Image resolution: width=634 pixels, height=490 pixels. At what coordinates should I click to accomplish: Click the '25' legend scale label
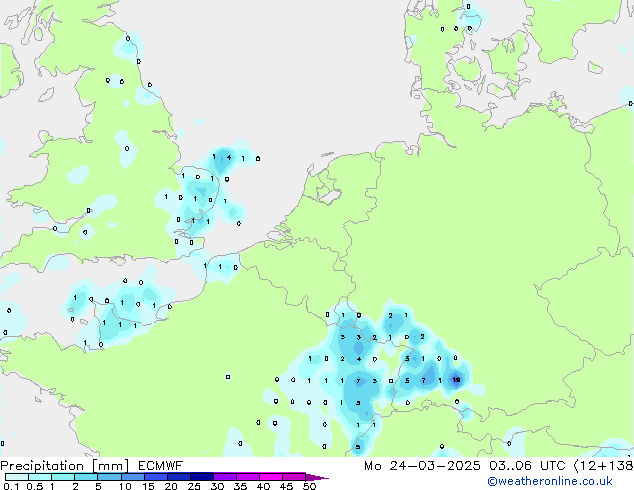point(194,486)
